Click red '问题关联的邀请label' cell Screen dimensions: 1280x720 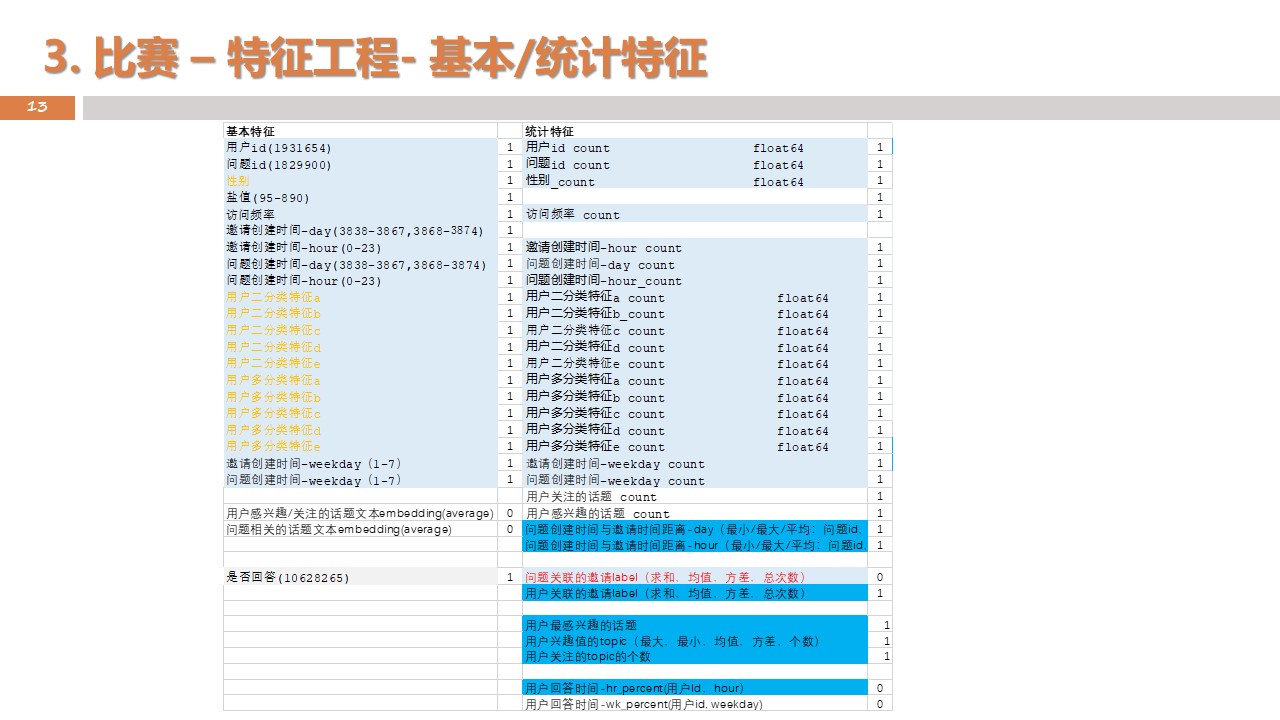click(695, 577)
